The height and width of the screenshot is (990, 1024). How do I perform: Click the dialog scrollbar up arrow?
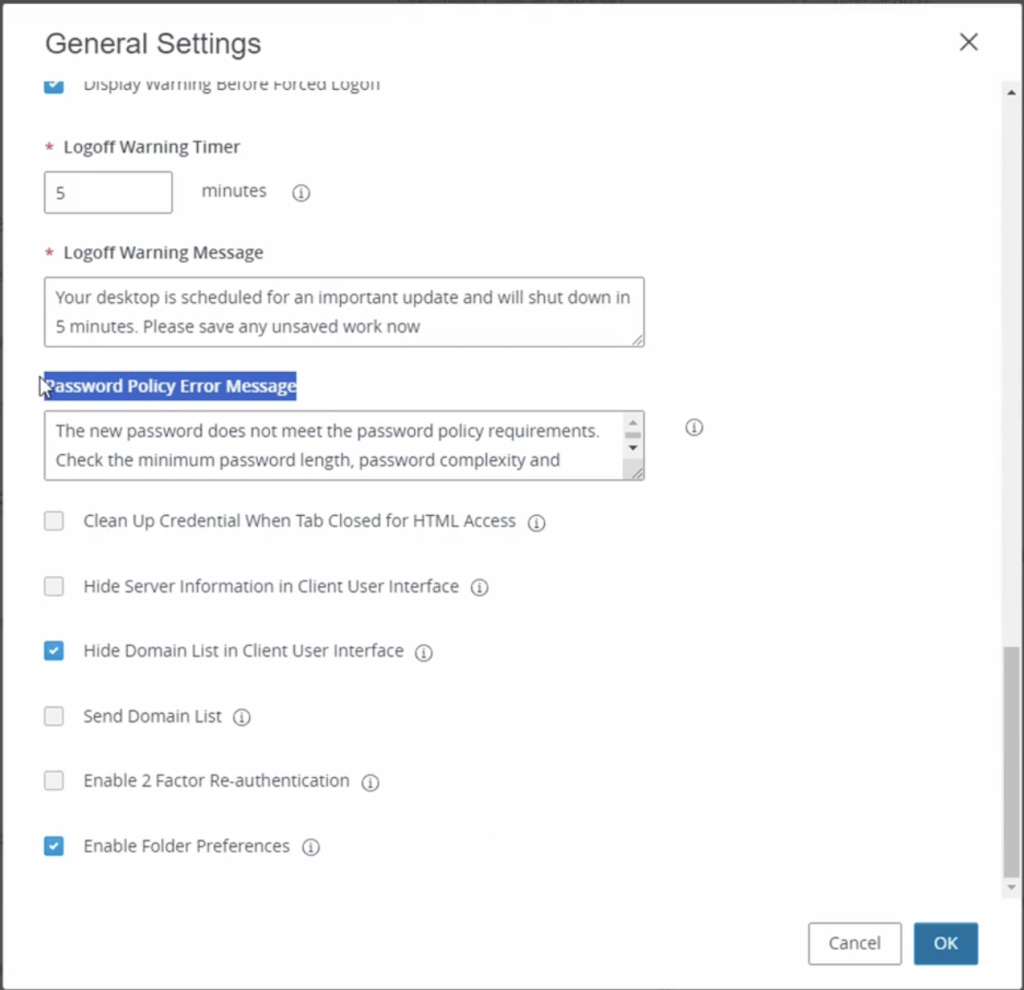(1011, 93)
